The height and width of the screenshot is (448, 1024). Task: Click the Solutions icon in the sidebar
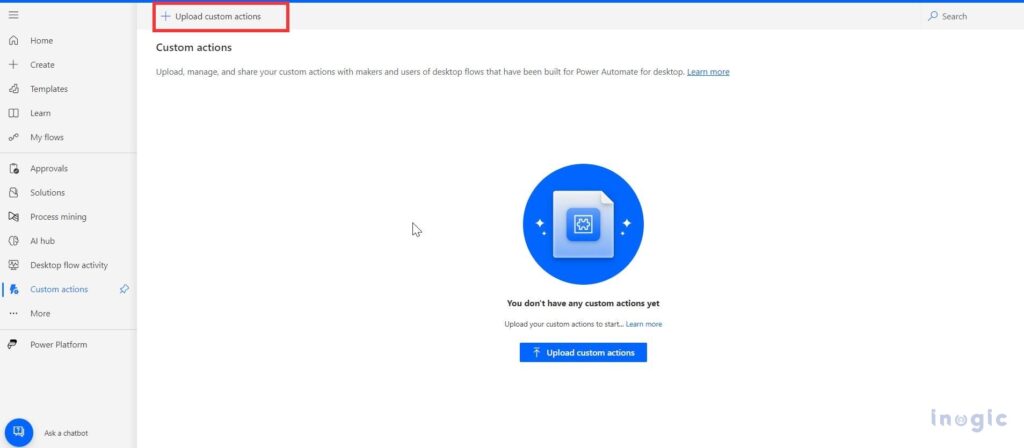(x=13, y=193)
